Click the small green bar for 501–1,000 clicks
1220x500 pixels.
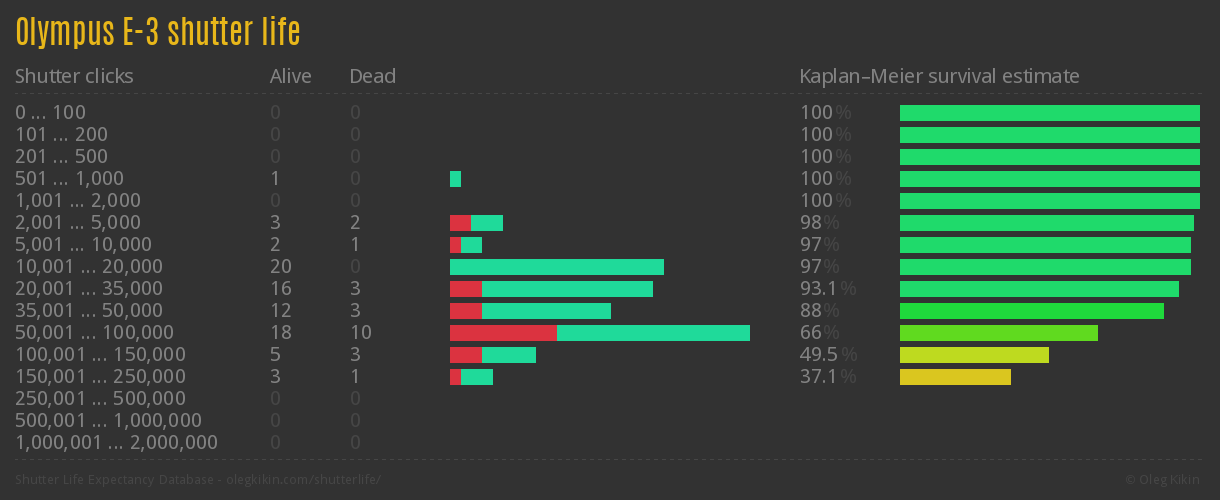click(455, 179)
